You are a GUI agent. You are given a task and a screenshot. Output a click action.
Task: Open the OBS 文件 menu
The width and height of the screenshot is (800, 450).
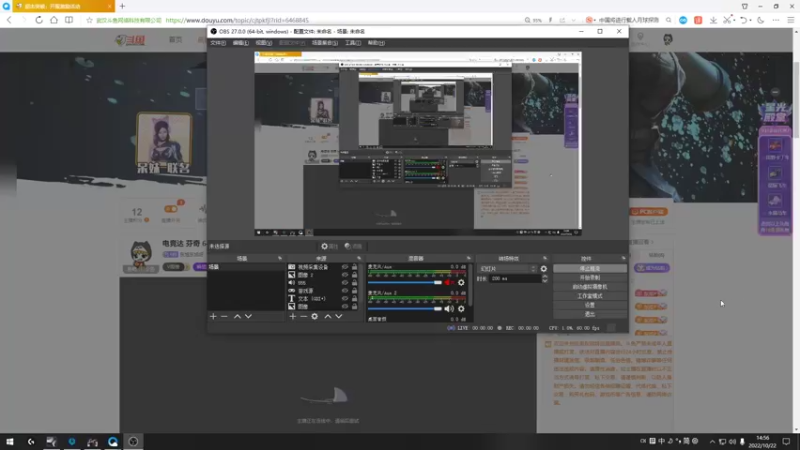pos(218,43)
